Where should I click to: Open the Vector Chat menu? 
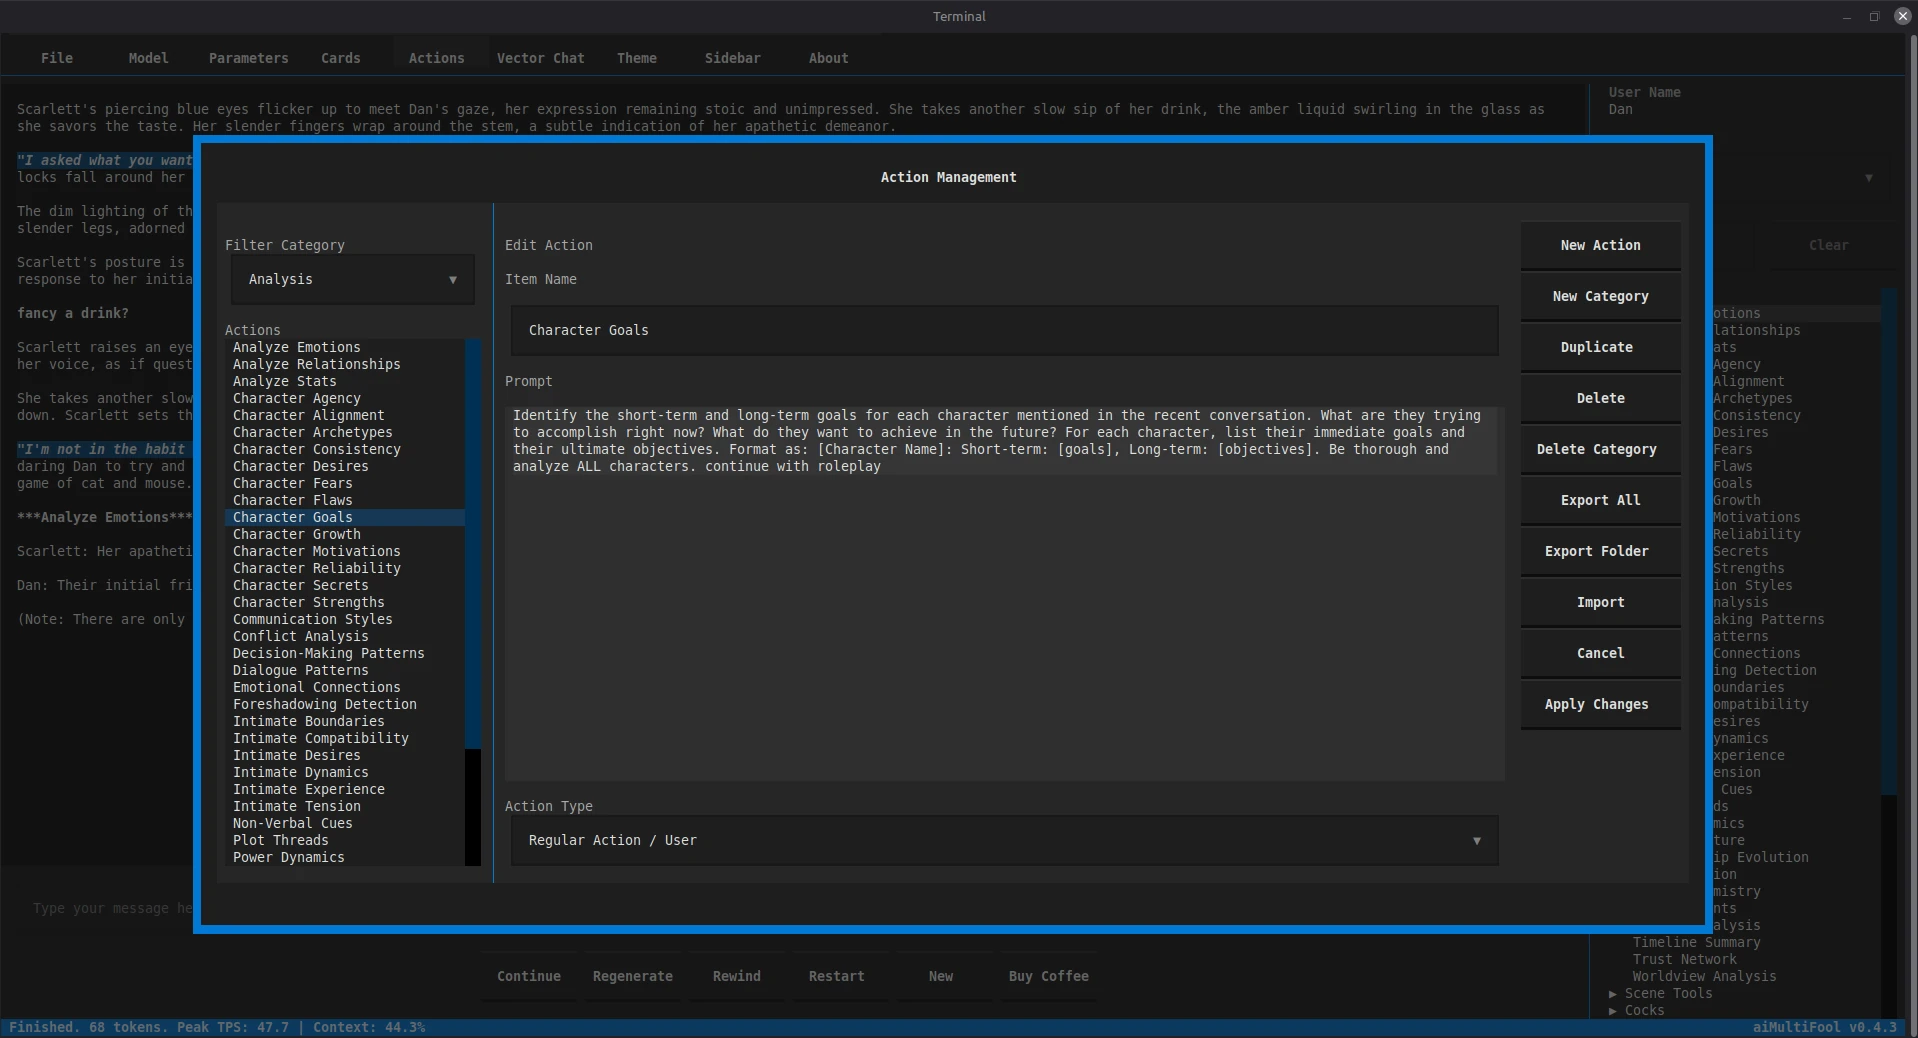(x=539, y=58)
